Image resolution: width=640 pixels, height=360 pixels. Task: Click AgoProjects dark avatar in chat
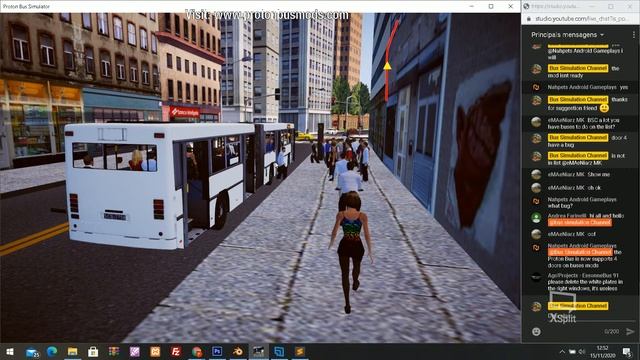coord(536,277)
